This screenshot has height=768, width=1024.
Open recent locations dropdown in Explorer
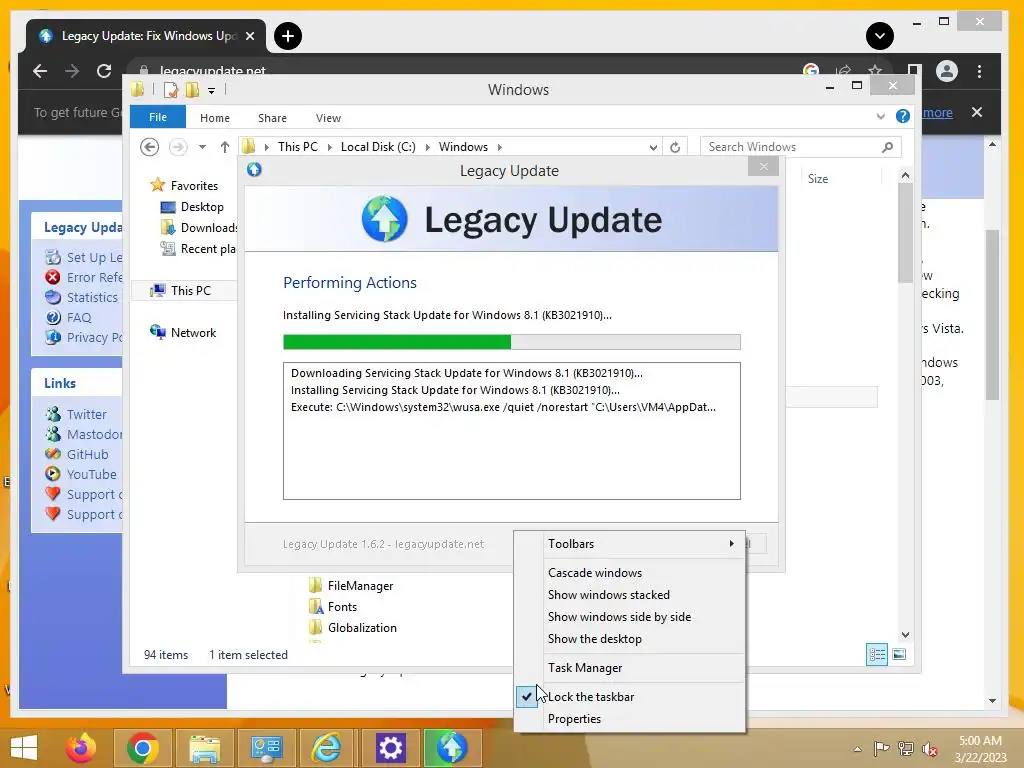point(202,147)
